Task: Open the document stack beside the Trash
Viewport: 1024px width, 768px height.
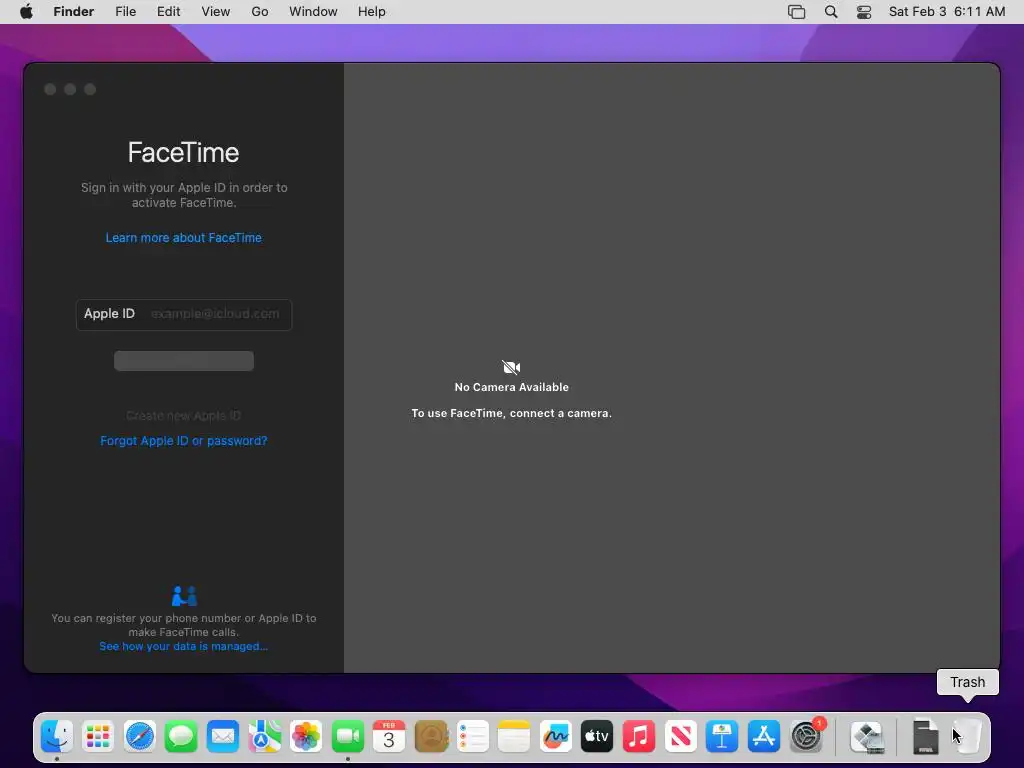Action: pyautogui.click(x=925, y=737)
